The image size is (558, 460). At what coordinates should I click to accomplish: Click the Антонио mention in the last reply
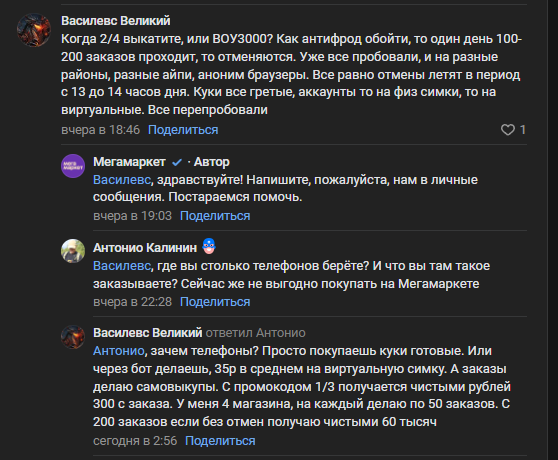tap(119, 351)
